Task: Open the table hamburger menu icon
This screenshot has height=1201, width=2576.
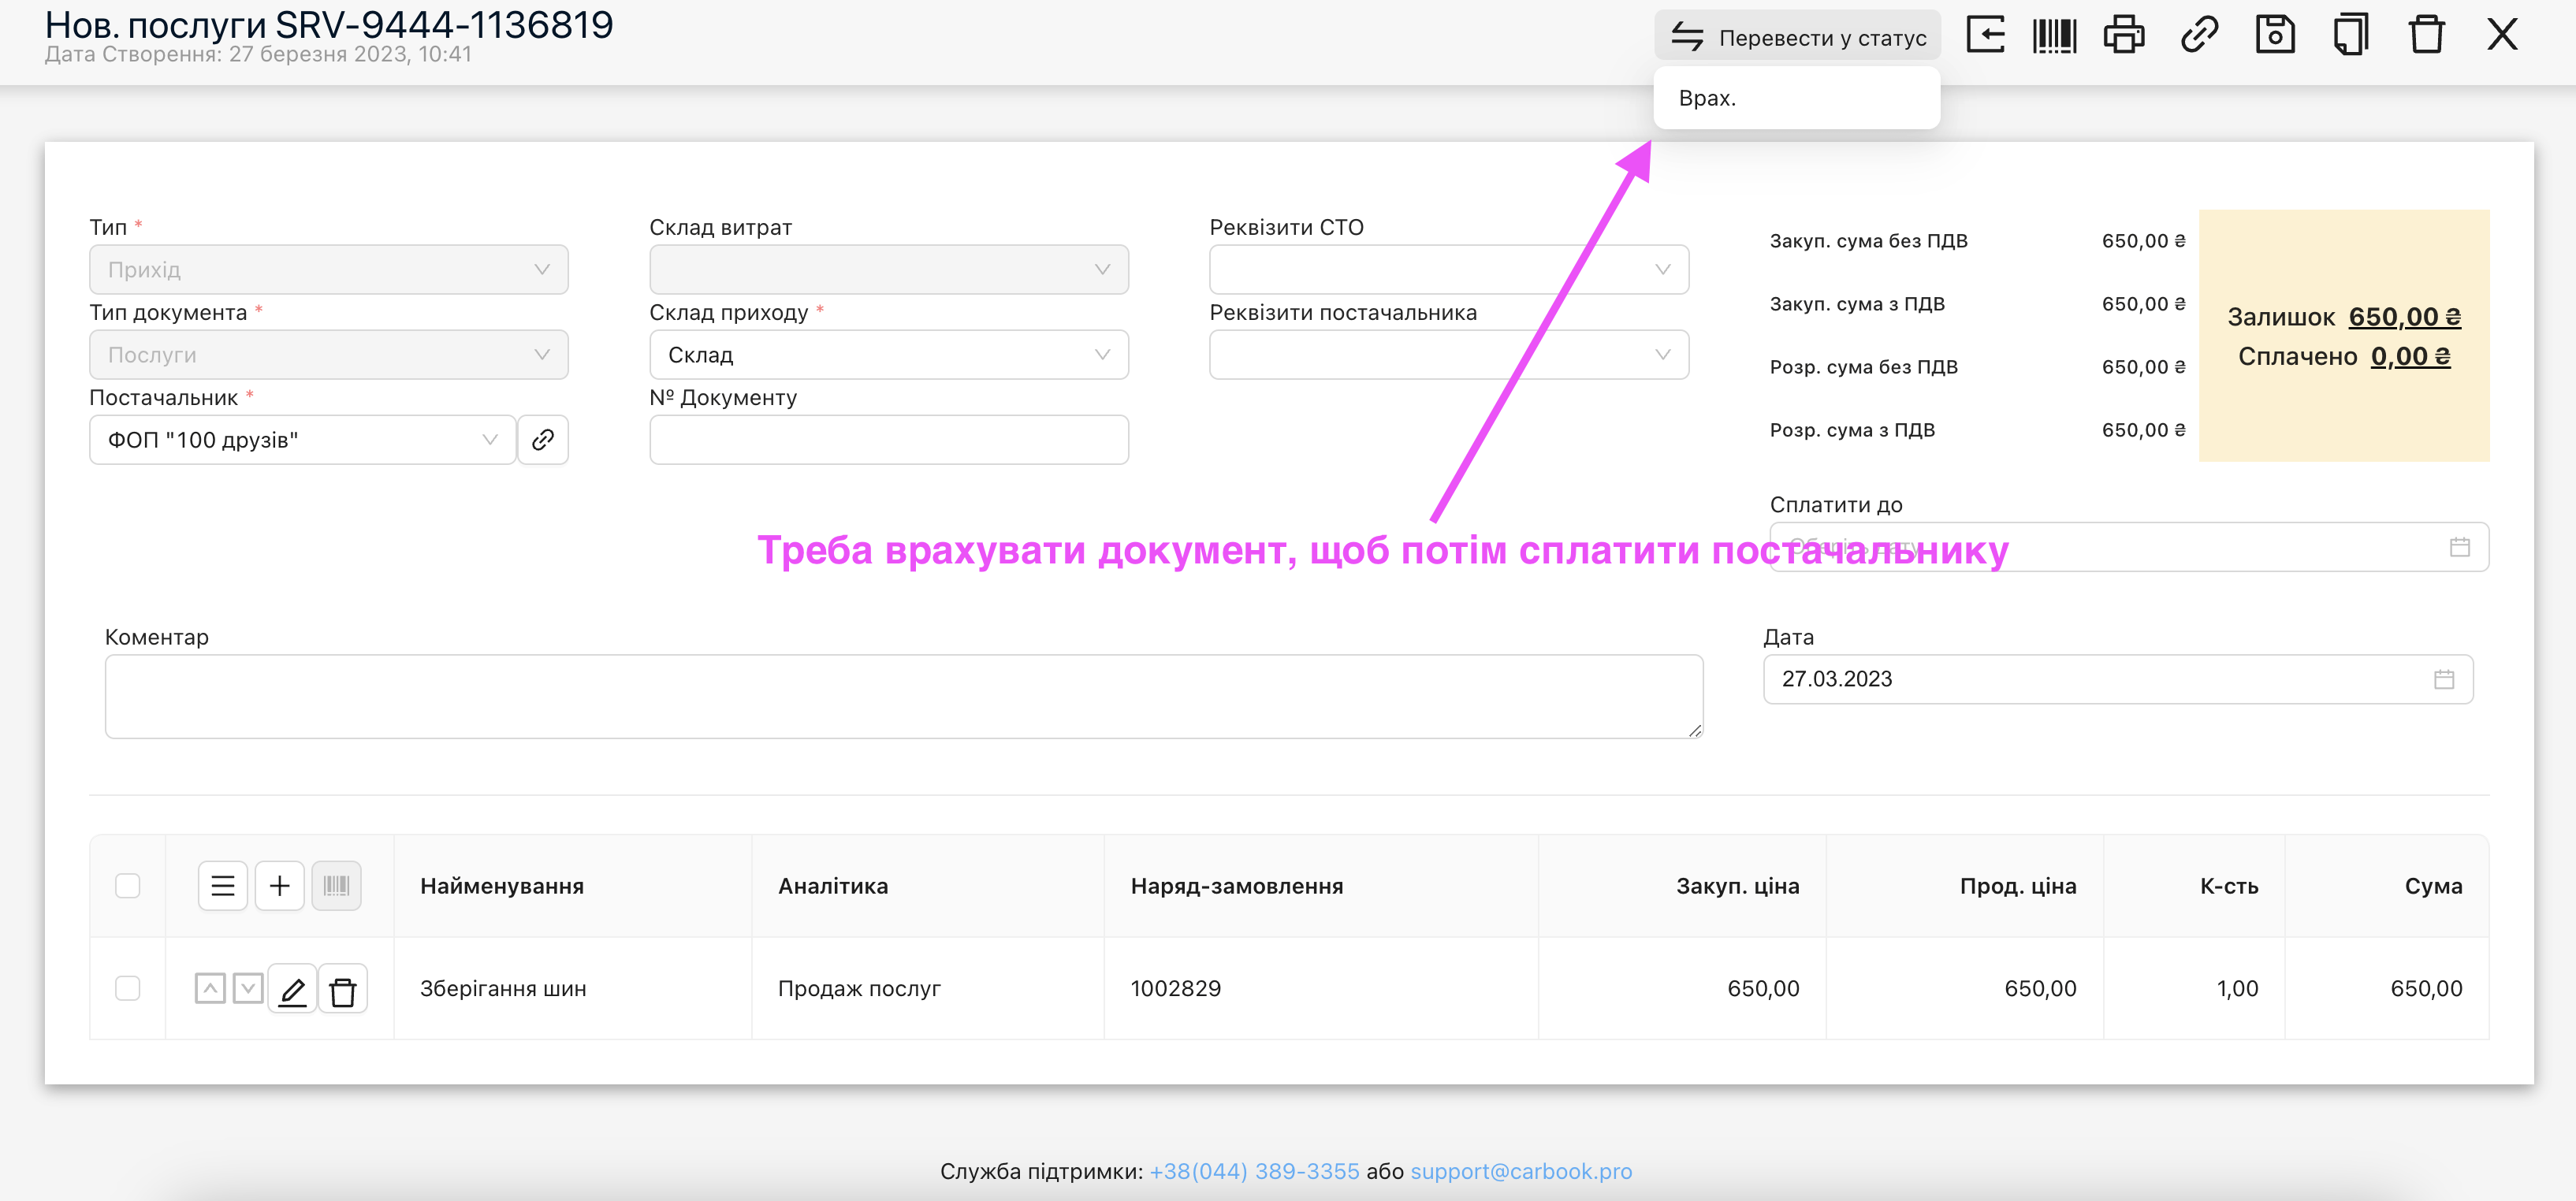Action: pyautogui.click(x=223, y=885)
